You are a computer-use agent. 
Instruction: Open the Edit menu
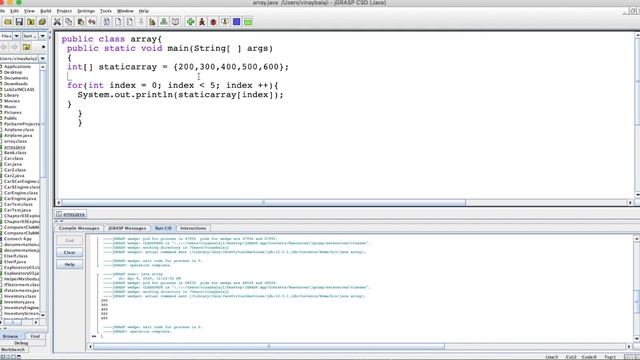(x=15, y=11)
